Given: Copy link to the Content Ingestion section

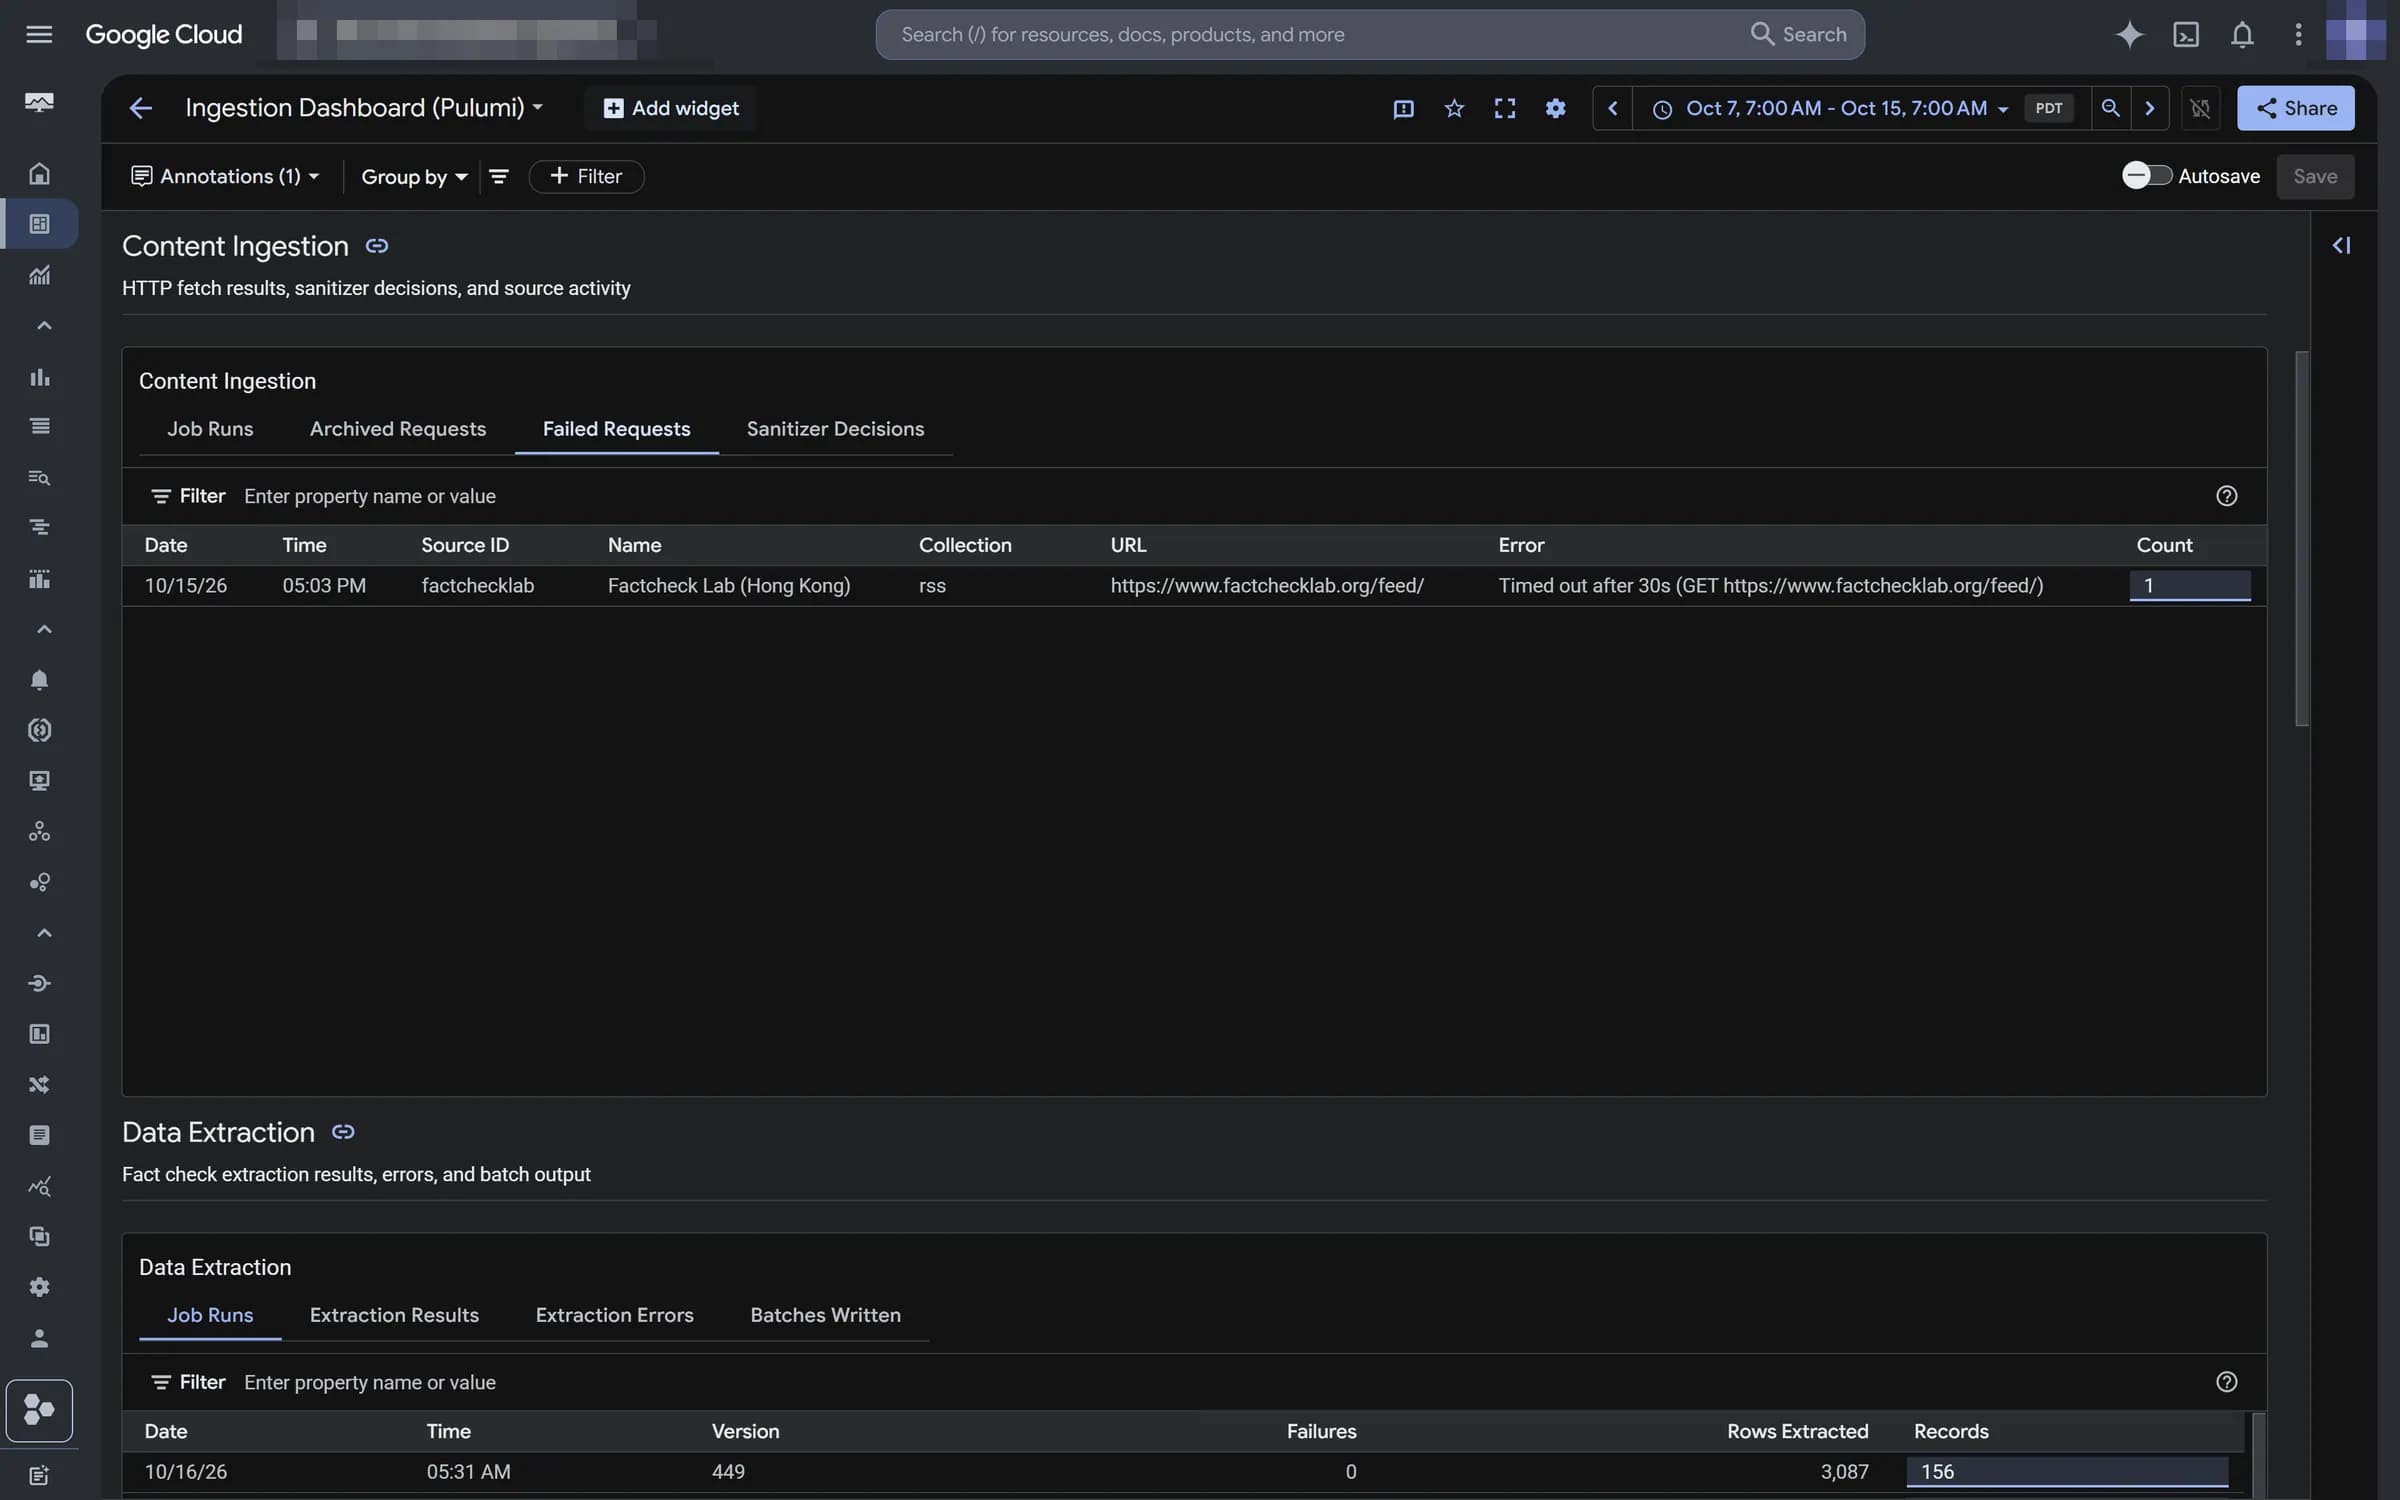Looking at the screenshot, I should coord(376,246).
